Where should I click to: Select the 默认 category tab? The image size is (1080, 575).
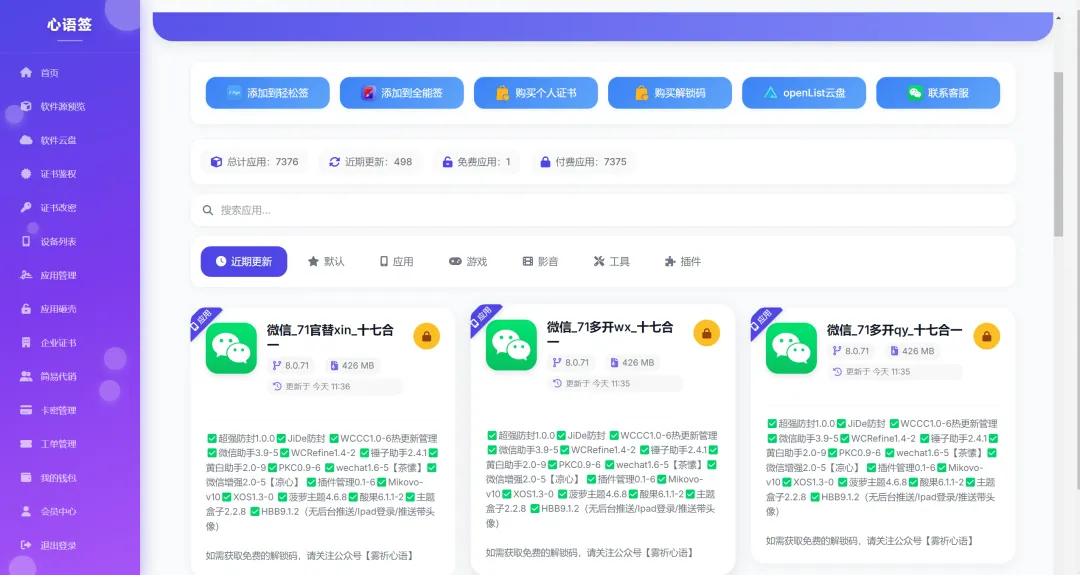click(x=326, y=262)
